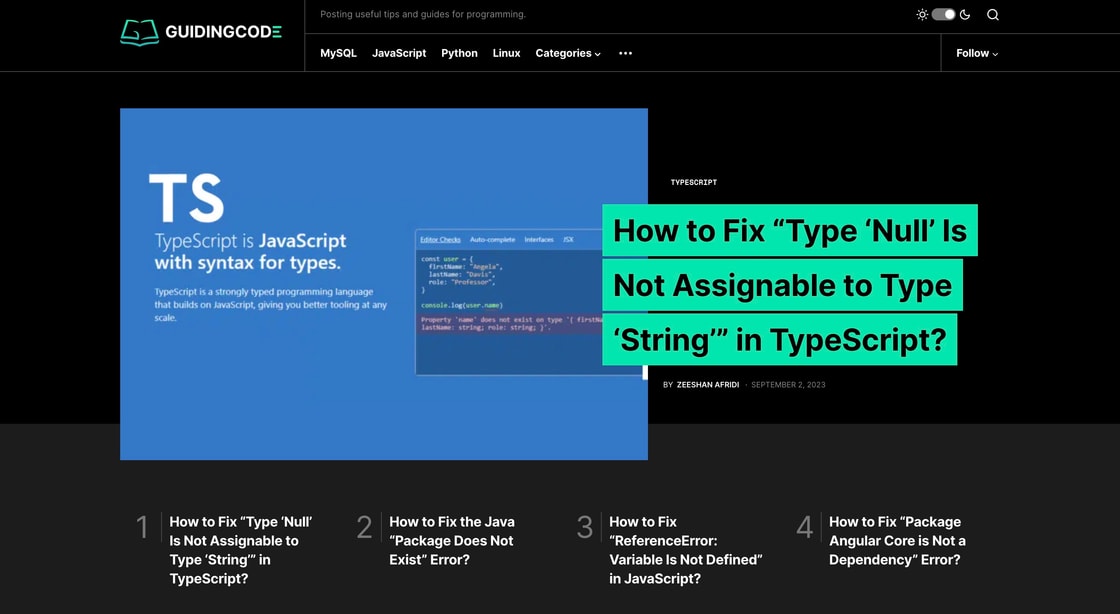Open the Python navigation link
This screenshot has width=1120, height=614.
[x=459, y=53]
